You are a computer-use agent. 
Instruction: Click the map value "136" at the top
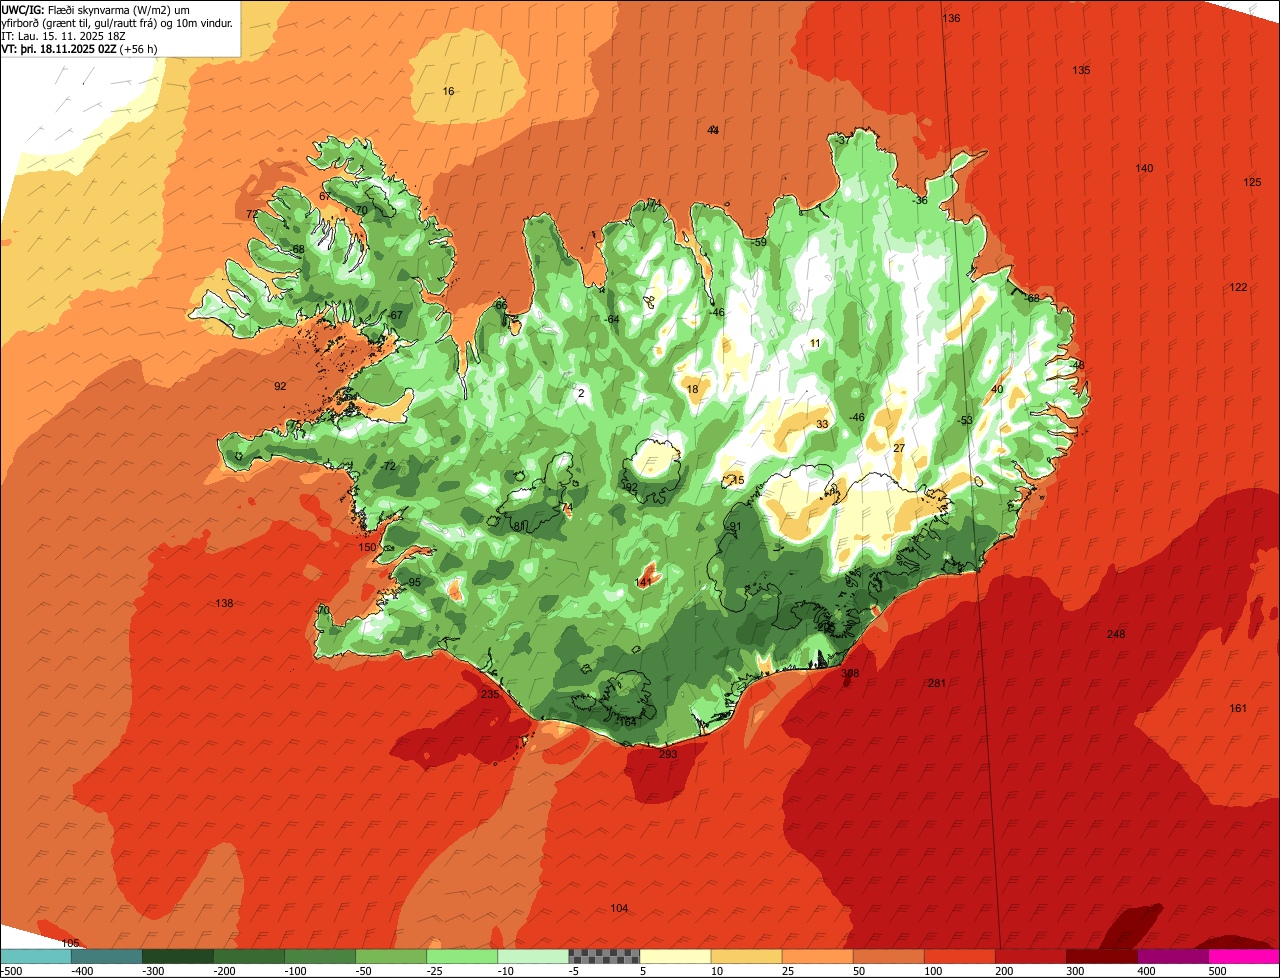coord(951,18)
